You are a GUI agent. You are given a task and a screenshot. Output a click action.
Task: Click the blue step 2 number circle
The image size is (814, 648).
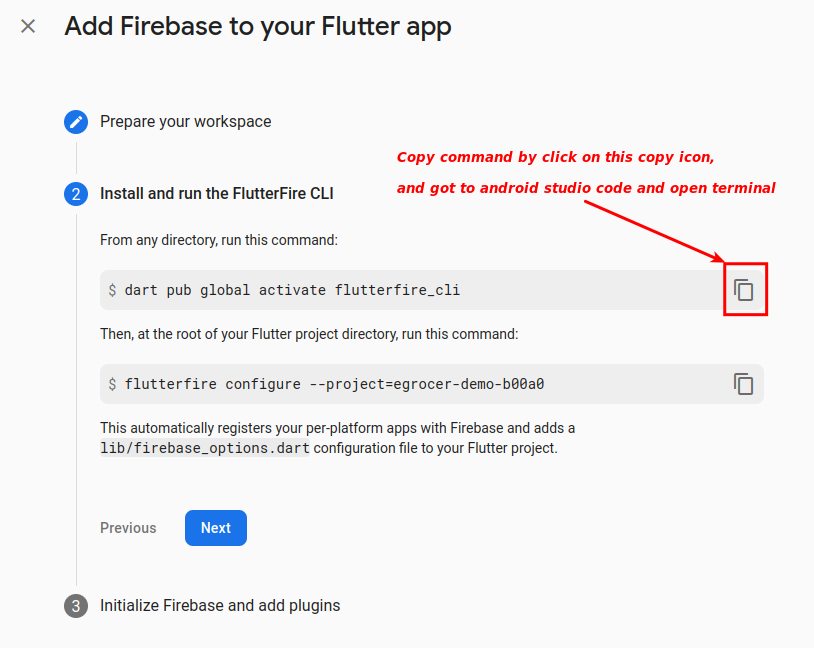[76, 194]
